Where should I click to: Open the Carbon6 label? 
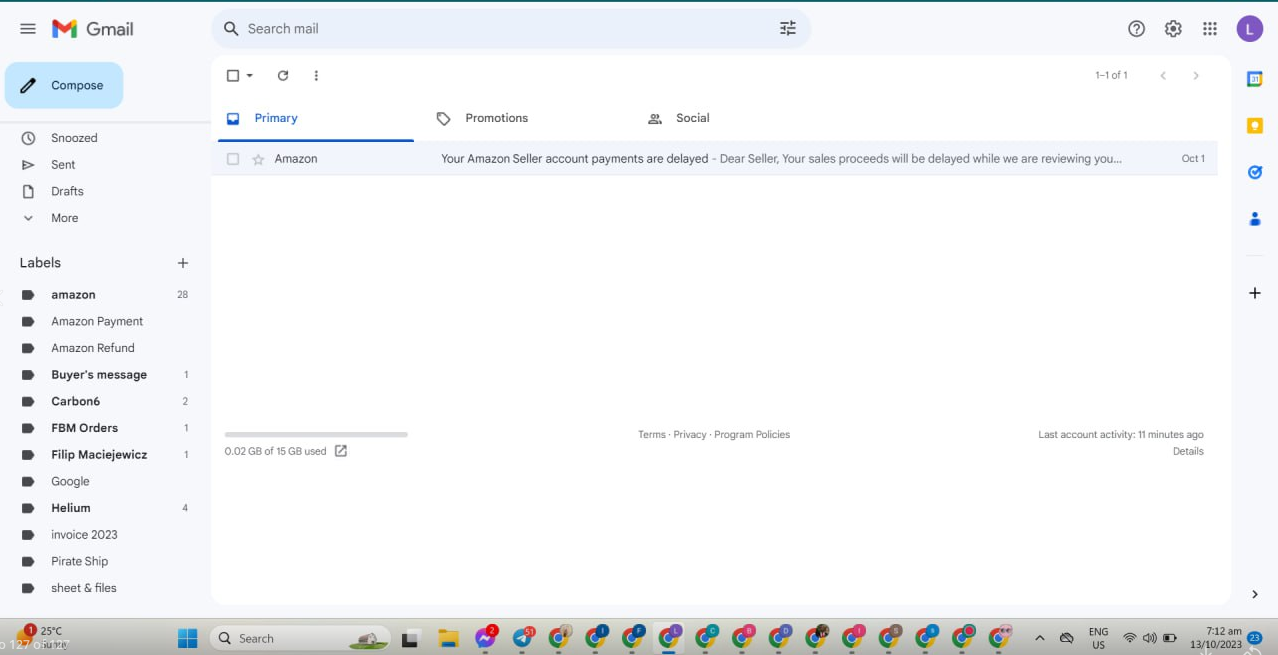tap(75, 402)
